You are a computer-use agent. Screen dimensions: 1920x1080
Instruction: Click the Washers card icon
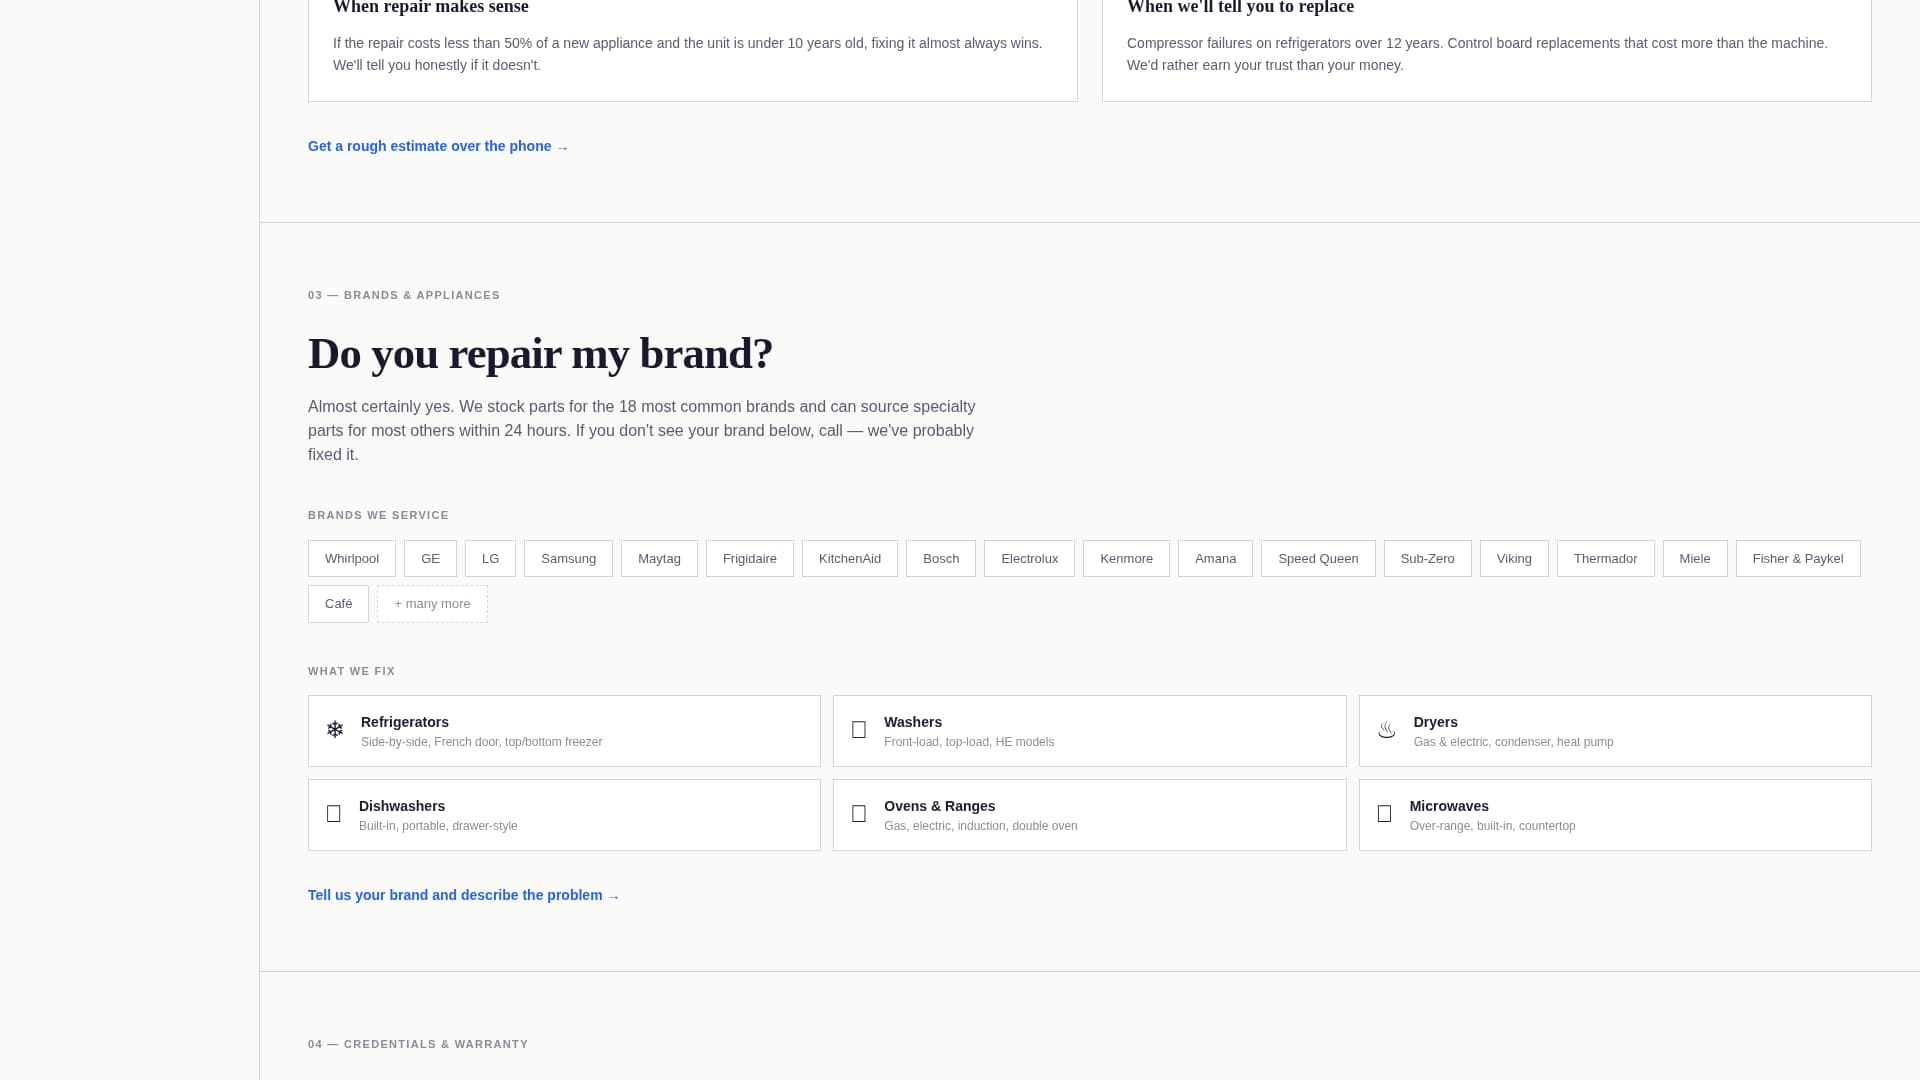pos(859,730)
